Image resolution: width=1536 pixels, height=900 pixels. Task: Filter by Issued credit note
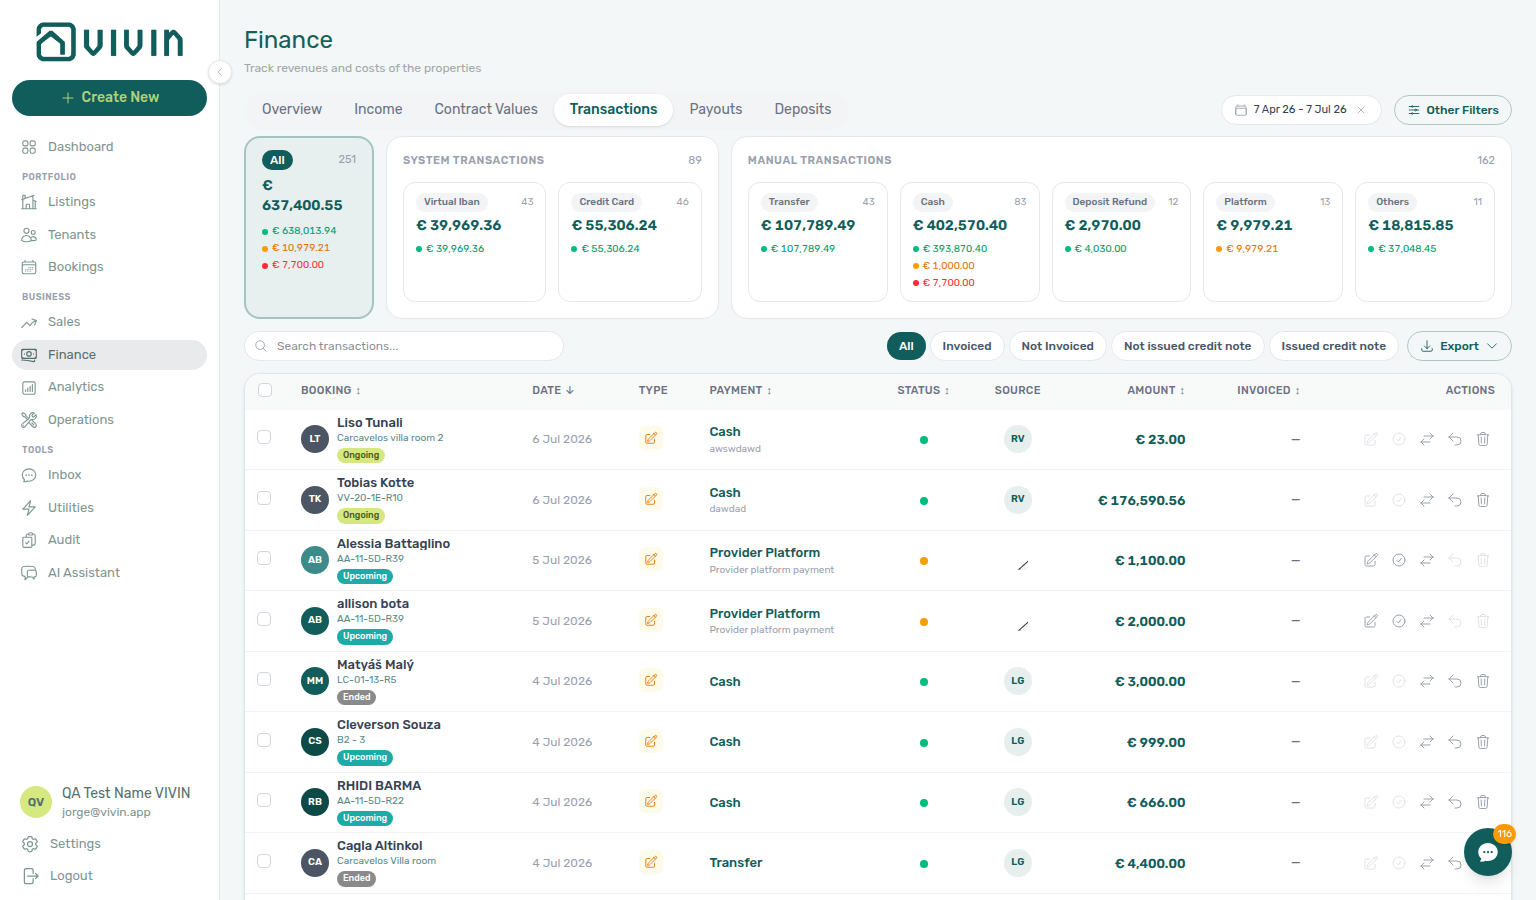(1333, 346)
